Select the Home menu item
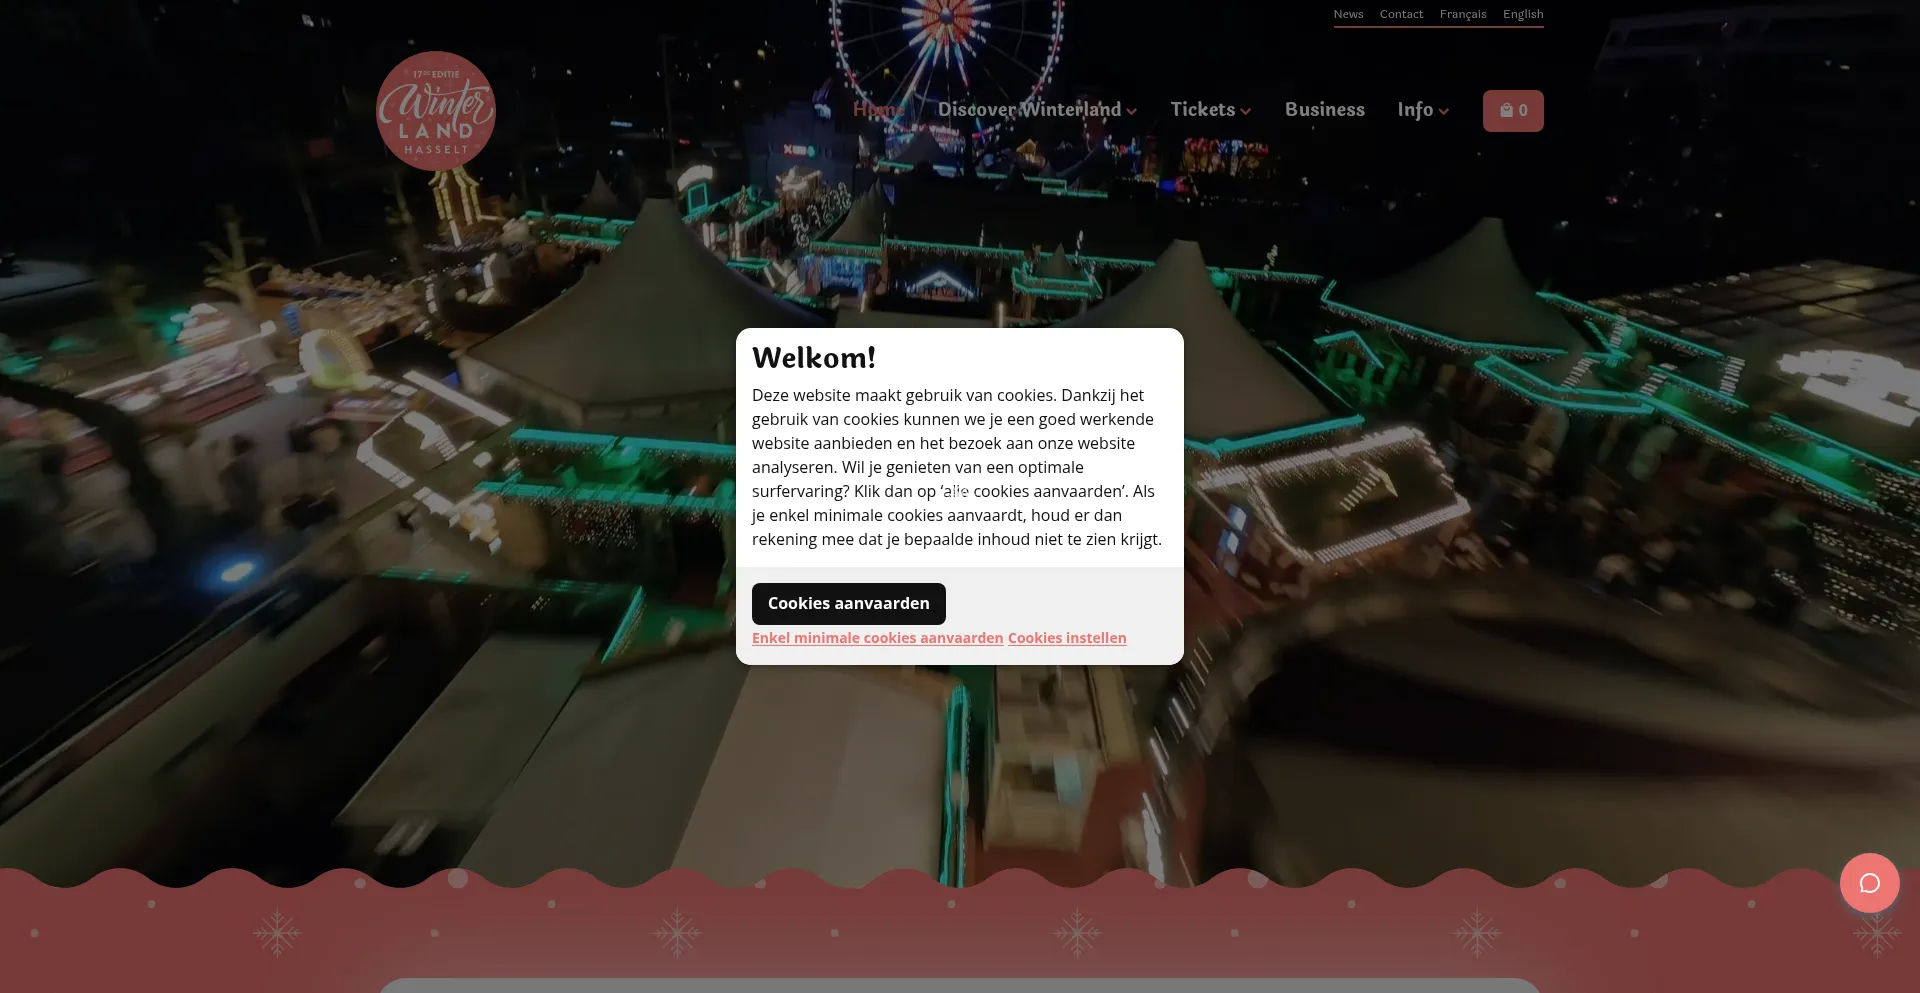 click(879, 110)
